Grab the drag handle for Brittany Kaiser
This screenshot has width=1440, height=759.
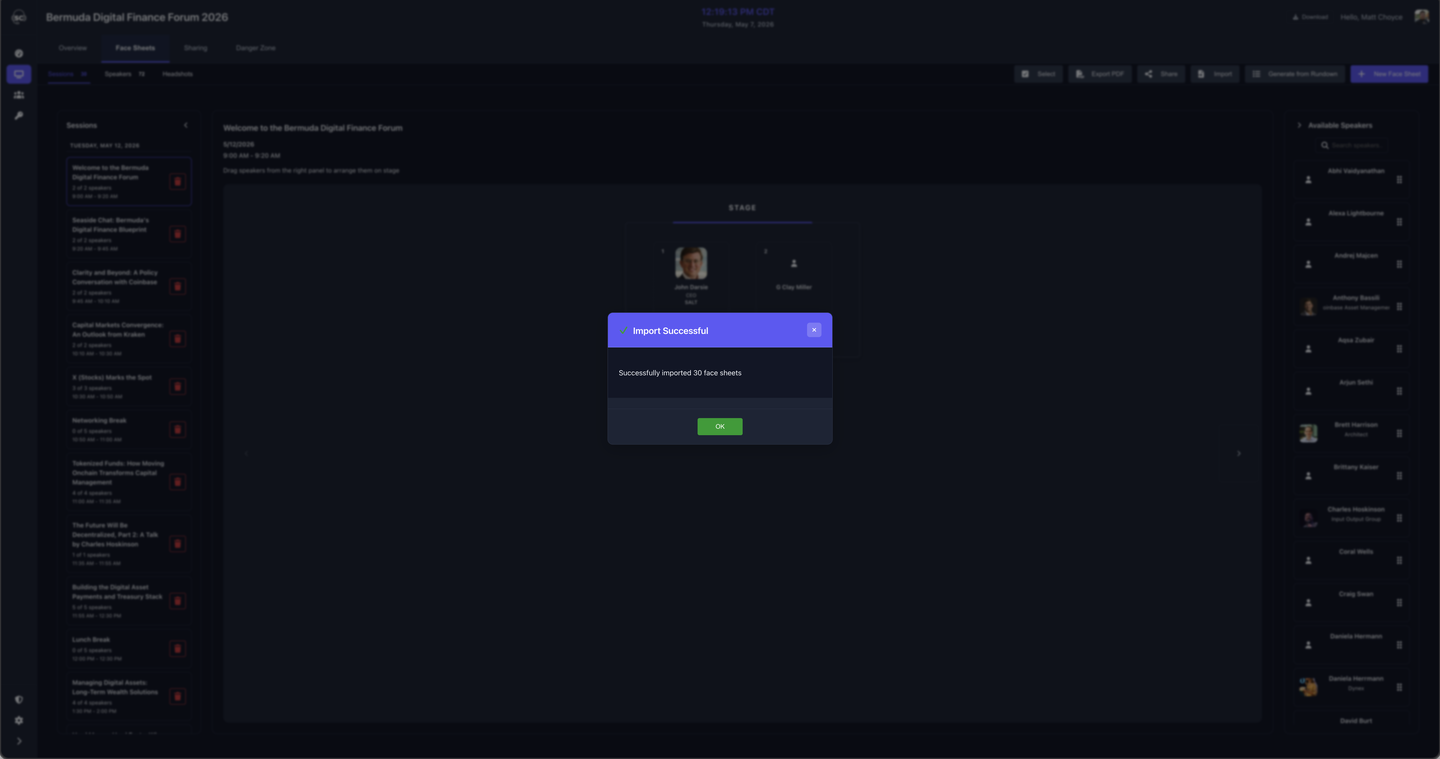tap(1399, 476)
